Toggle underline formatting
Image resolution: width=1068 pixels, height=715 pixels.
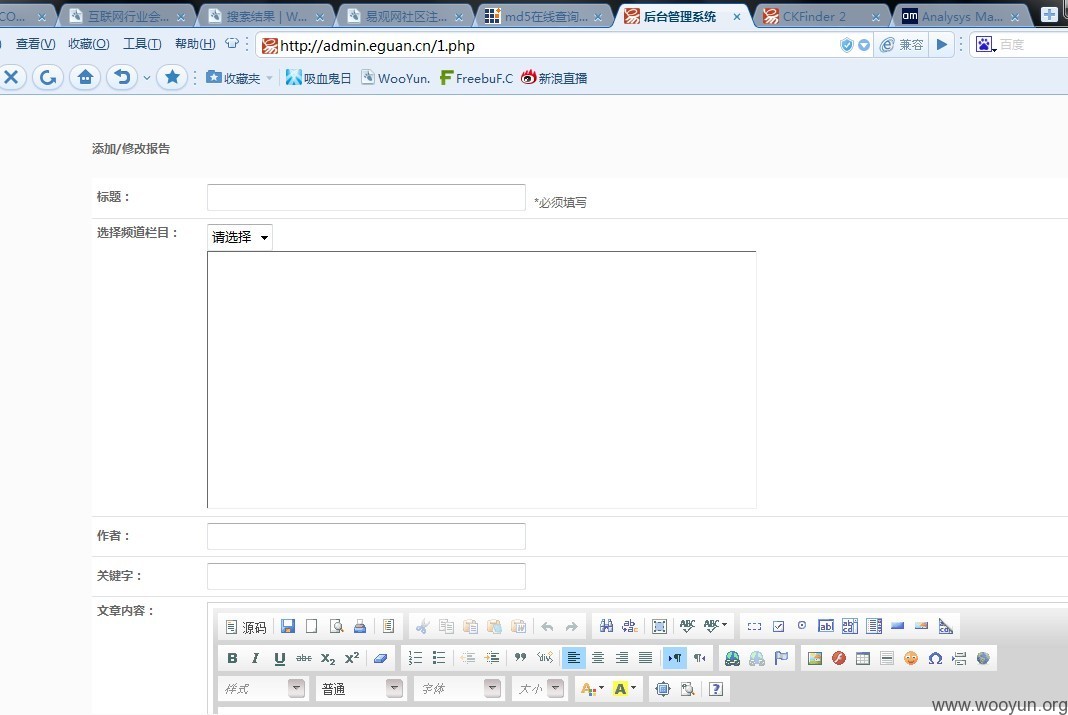[x=279, y=658]
